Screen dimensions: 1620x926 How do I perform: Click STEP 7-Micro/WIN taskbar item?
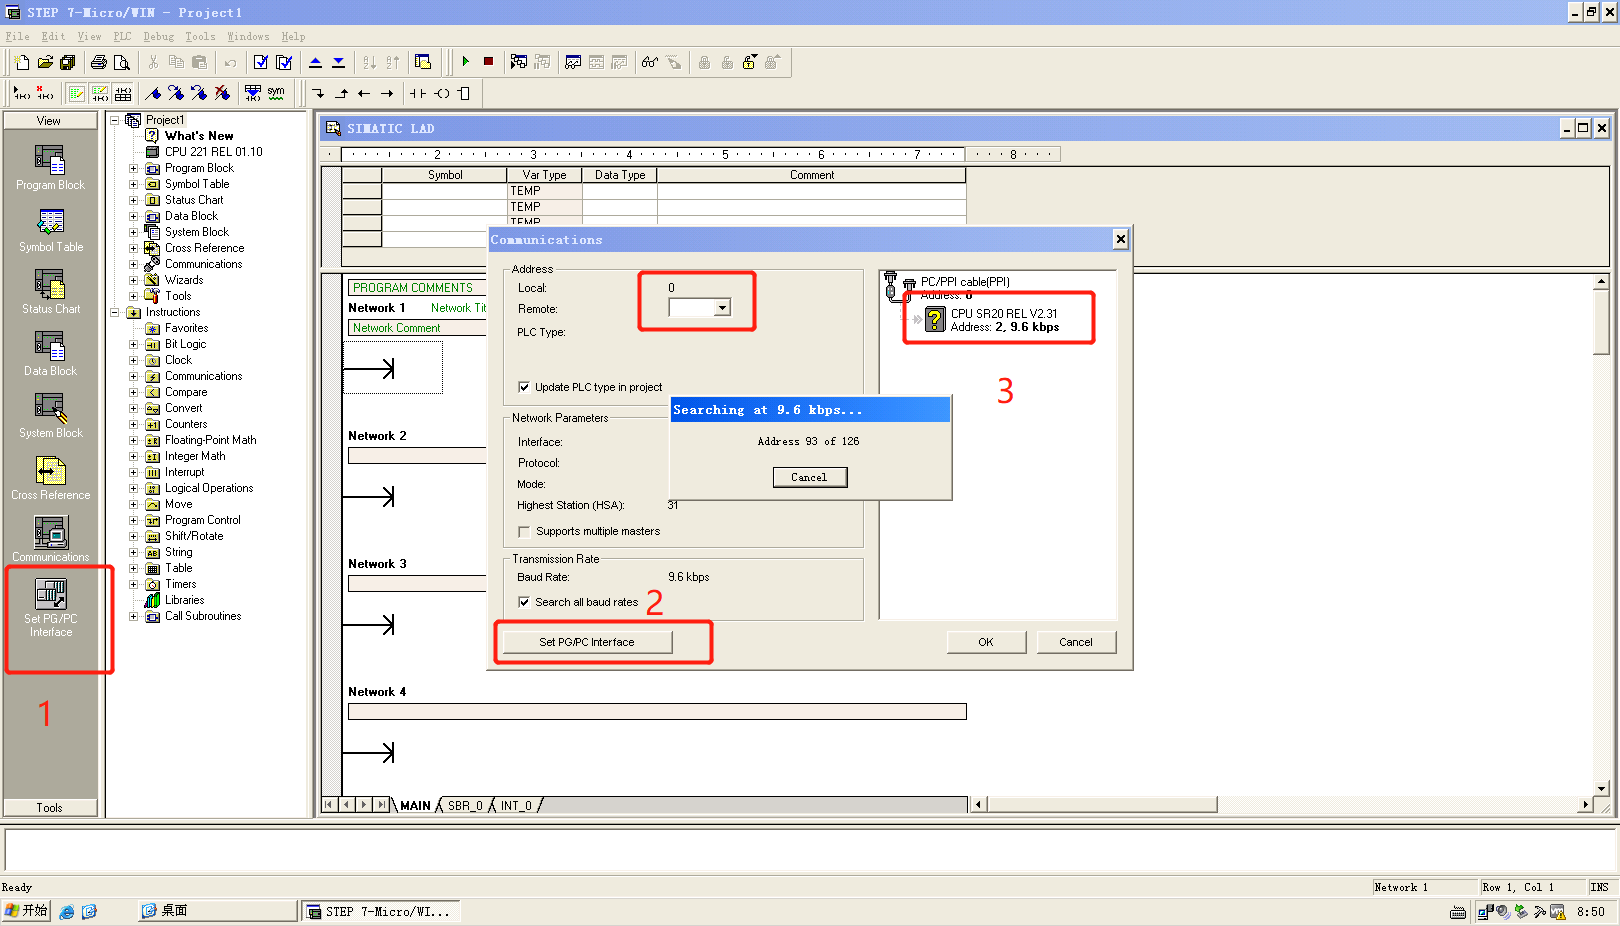point(380,911)
